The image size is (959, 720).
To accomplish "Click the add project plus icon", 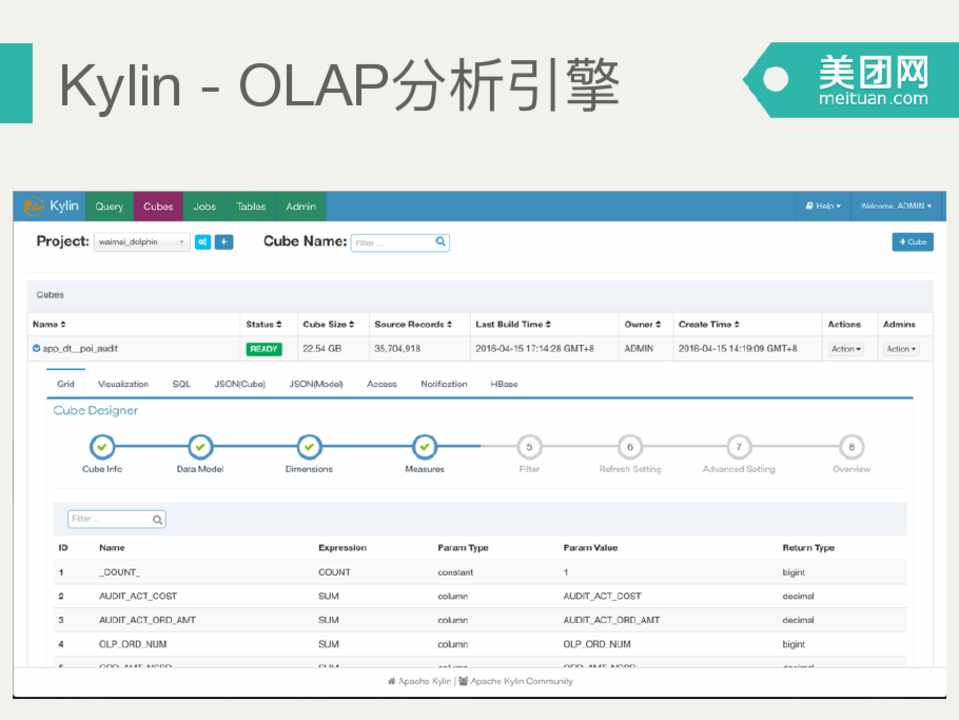I will [x=224, y=242].
